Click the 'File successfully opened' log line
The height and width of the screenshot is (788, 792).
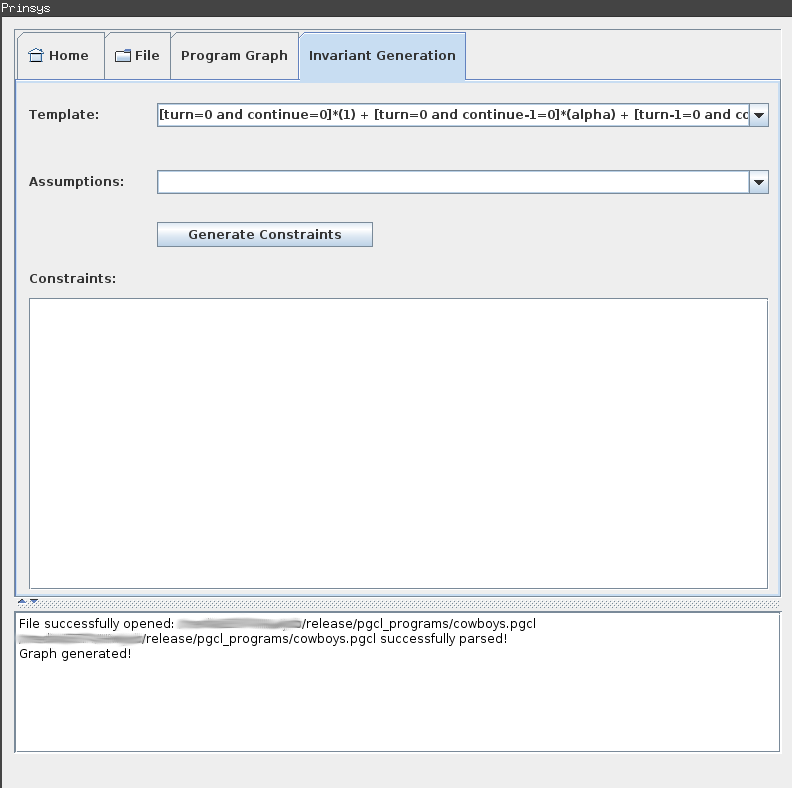(277, 624)
